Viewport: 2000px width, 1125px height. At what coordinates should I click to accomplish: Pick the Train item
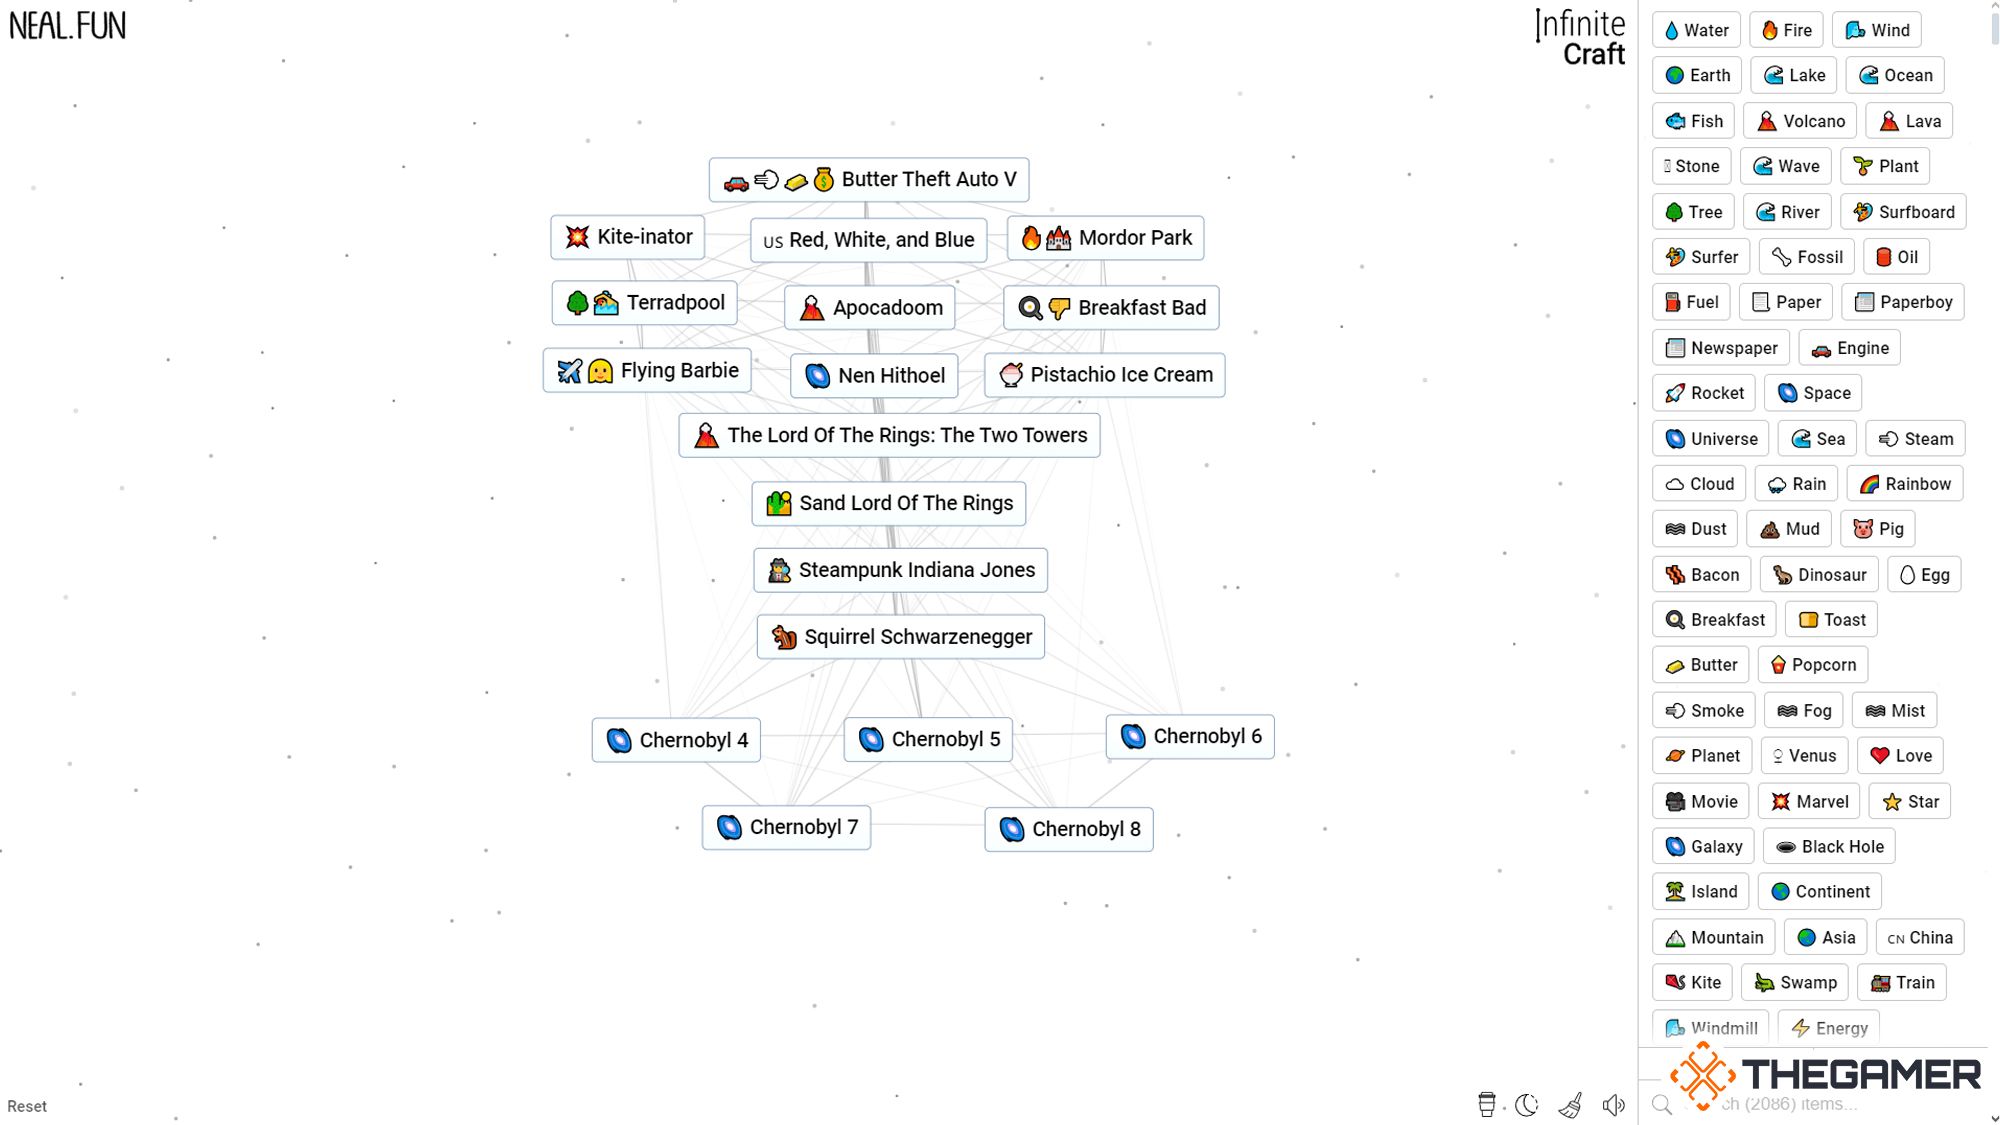(1902, 983)
